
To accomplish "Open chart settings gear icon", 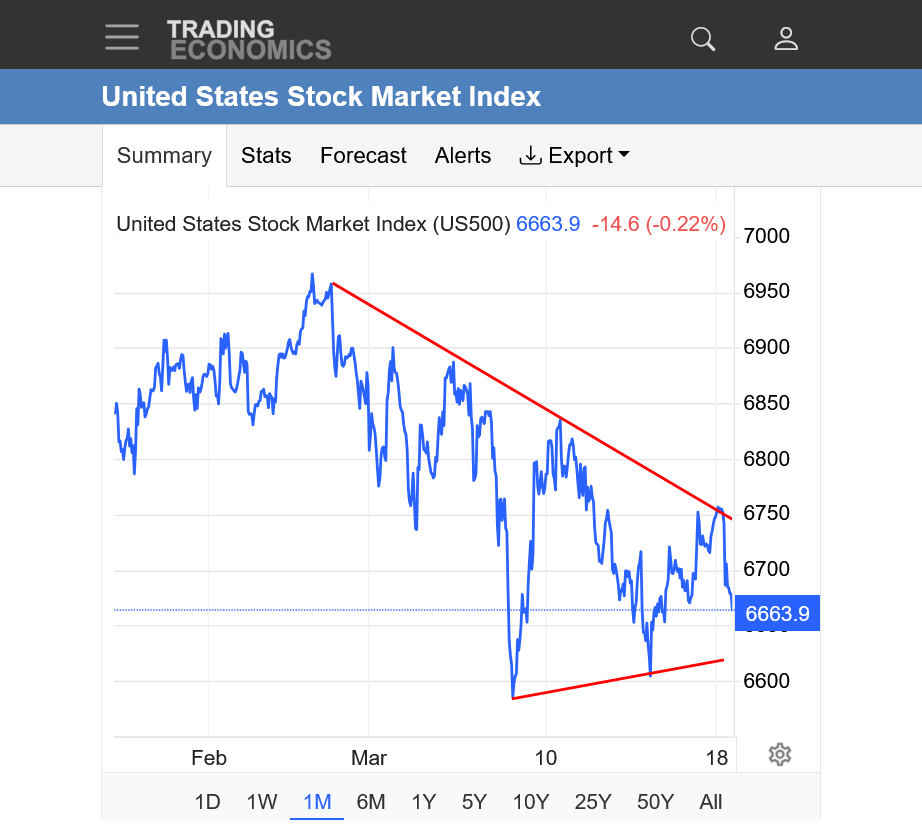I will 780,754.
